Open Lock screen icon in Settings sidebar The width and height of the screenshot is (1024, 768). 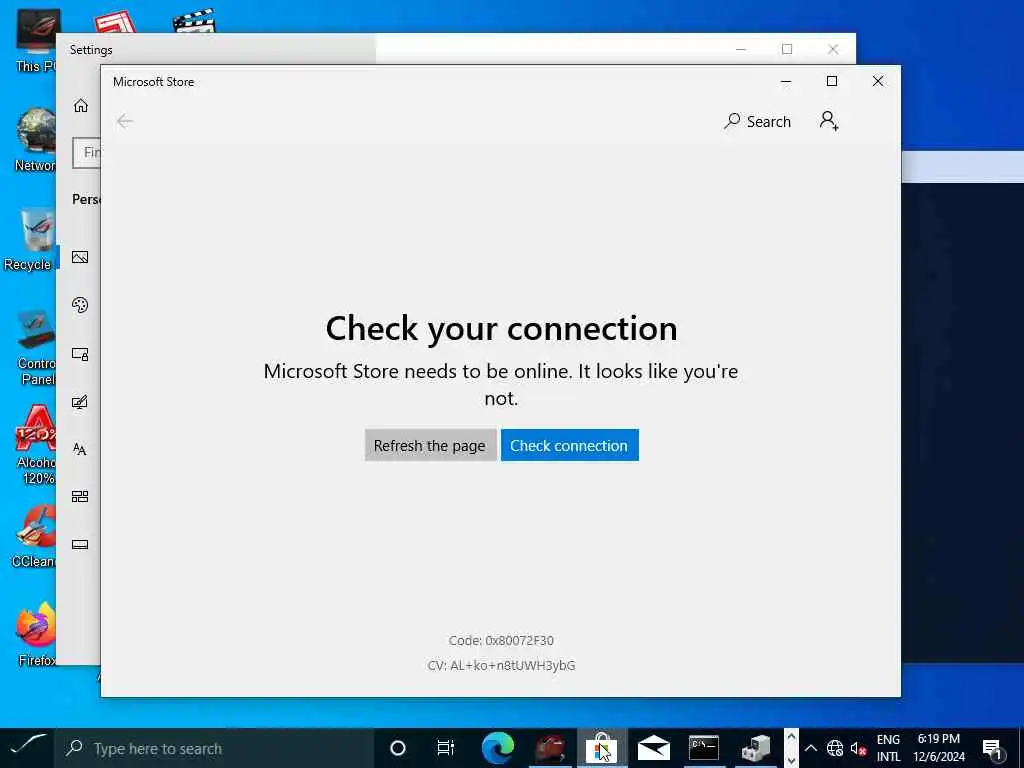[80, 354]
